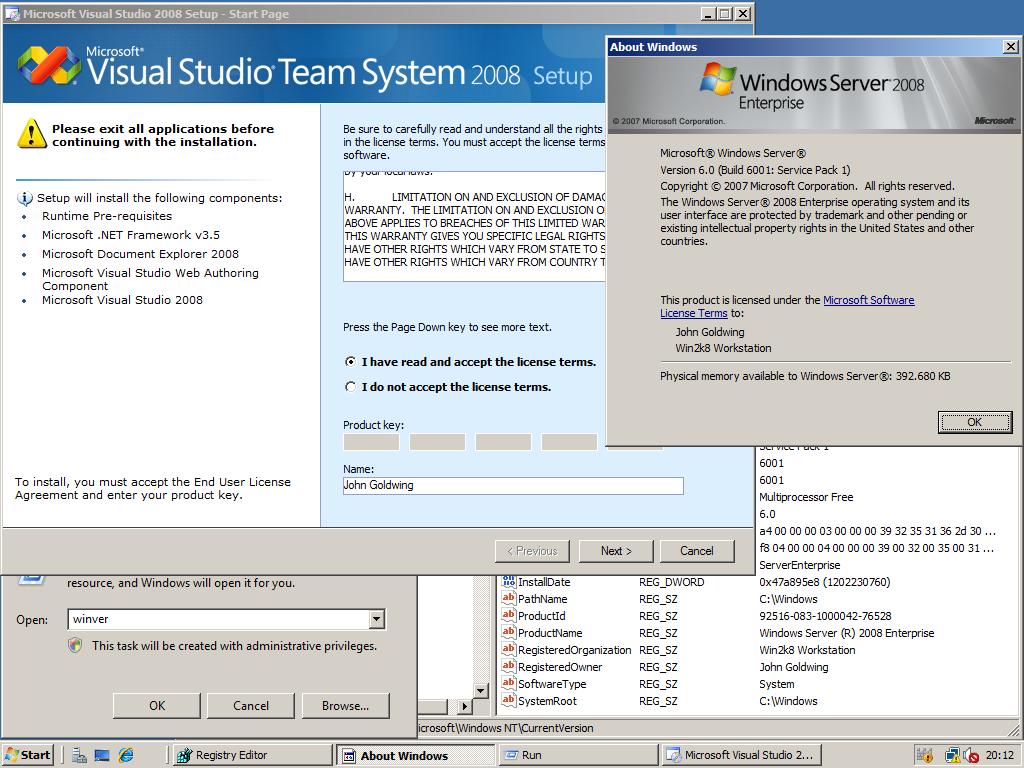Click registry tree scroll right arrow
Screen dimensions: 1024x768
tap(465, 706)
